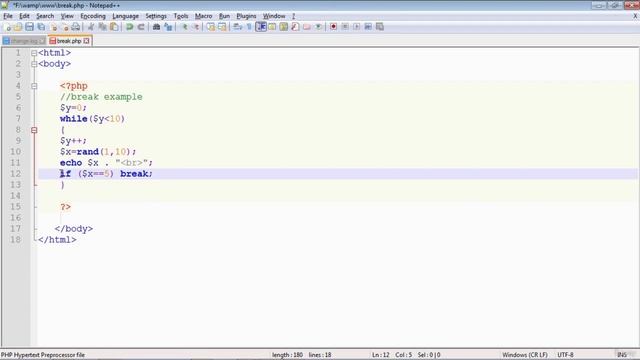Image resolution: width=640 pixels, height=360 pixels.
Task: Open the ? help menu
Action: point(293,16)
